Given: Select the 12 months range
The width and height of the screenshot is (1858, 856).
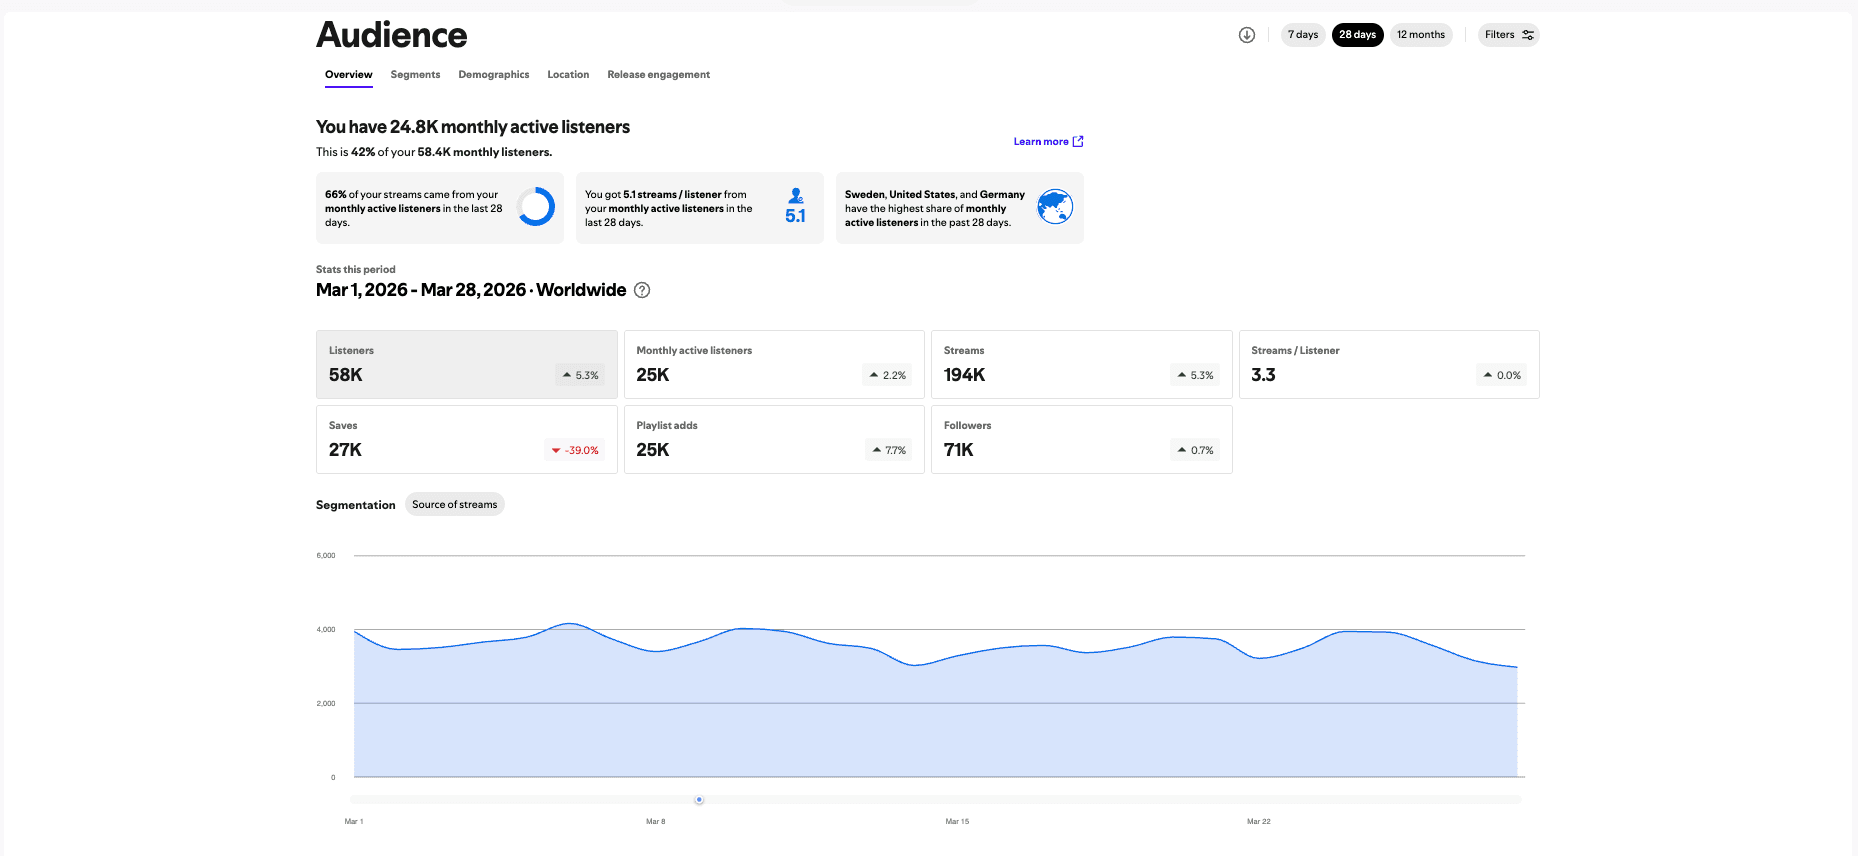Looking at the screenshot, I should (x=1421, y=35).
